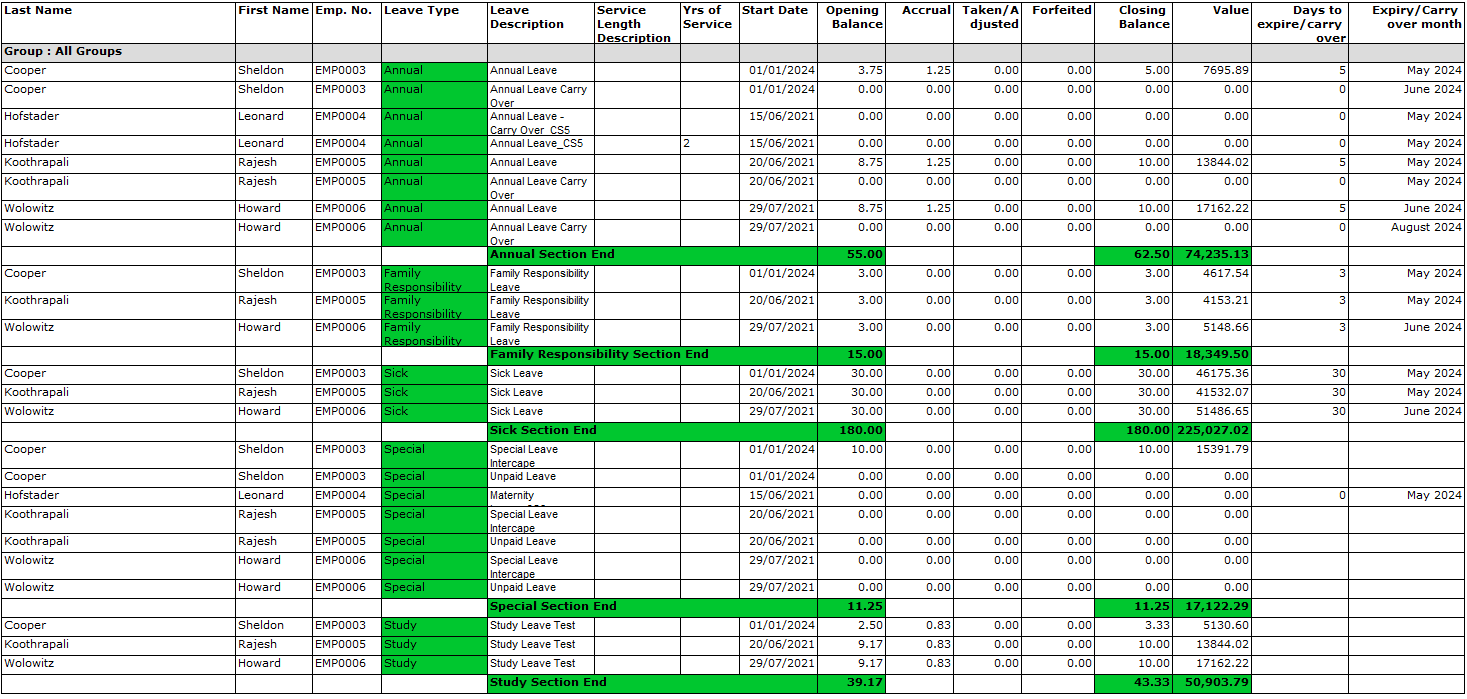Select the Annual Section End total row
Viewport: 1467px width, 699px height.
552,255
